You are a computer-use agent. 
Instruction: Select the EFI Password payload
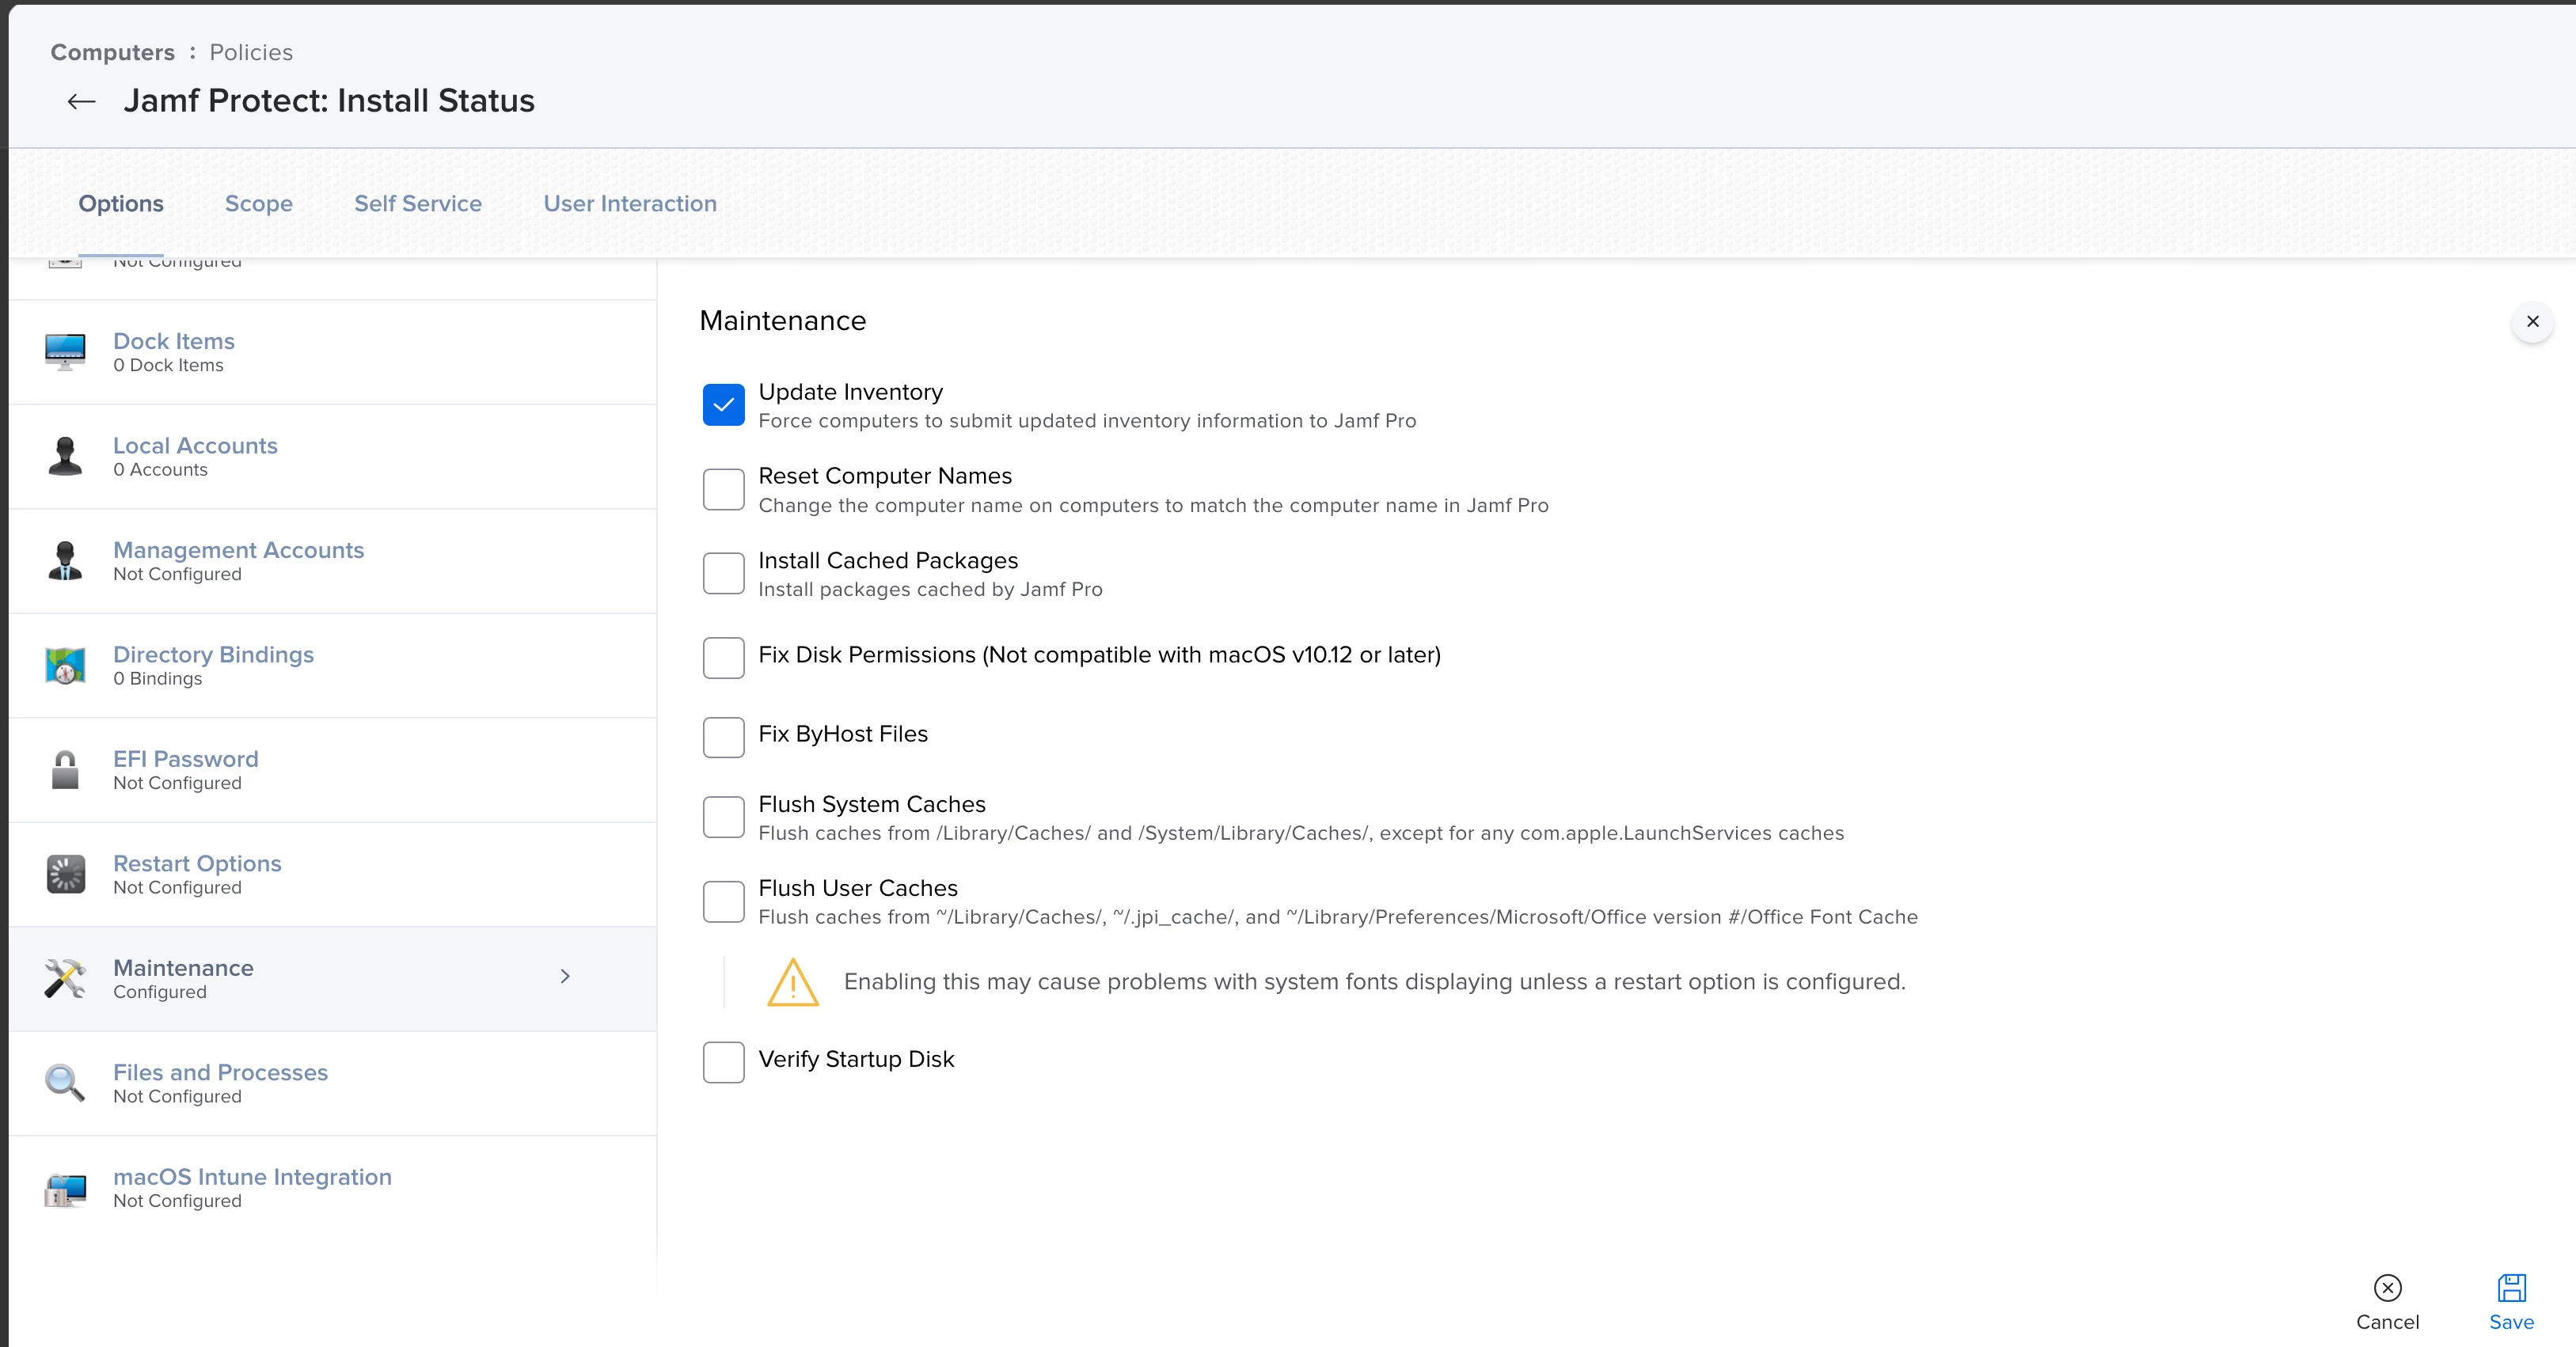(x=333, y=770)
